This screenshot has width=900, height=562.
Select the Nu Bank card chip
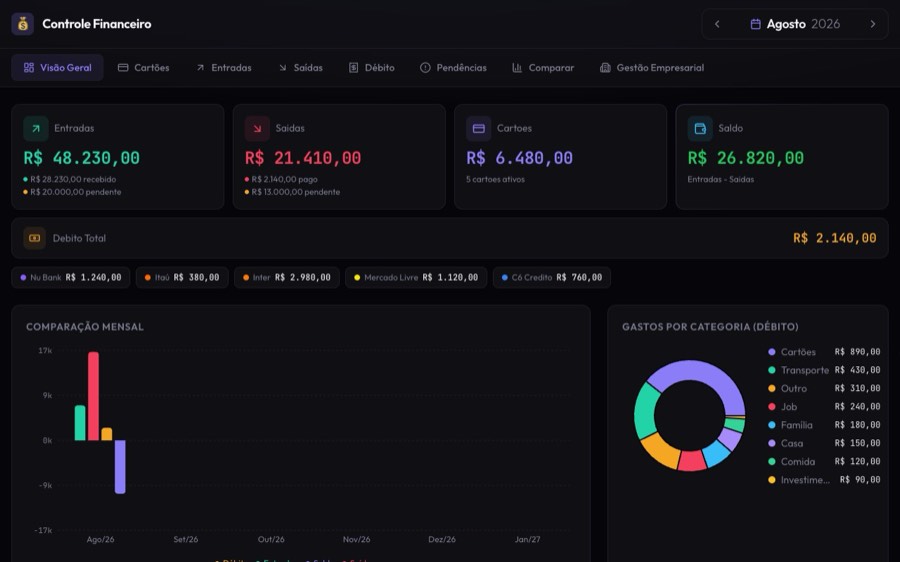(x=71, y=277)
